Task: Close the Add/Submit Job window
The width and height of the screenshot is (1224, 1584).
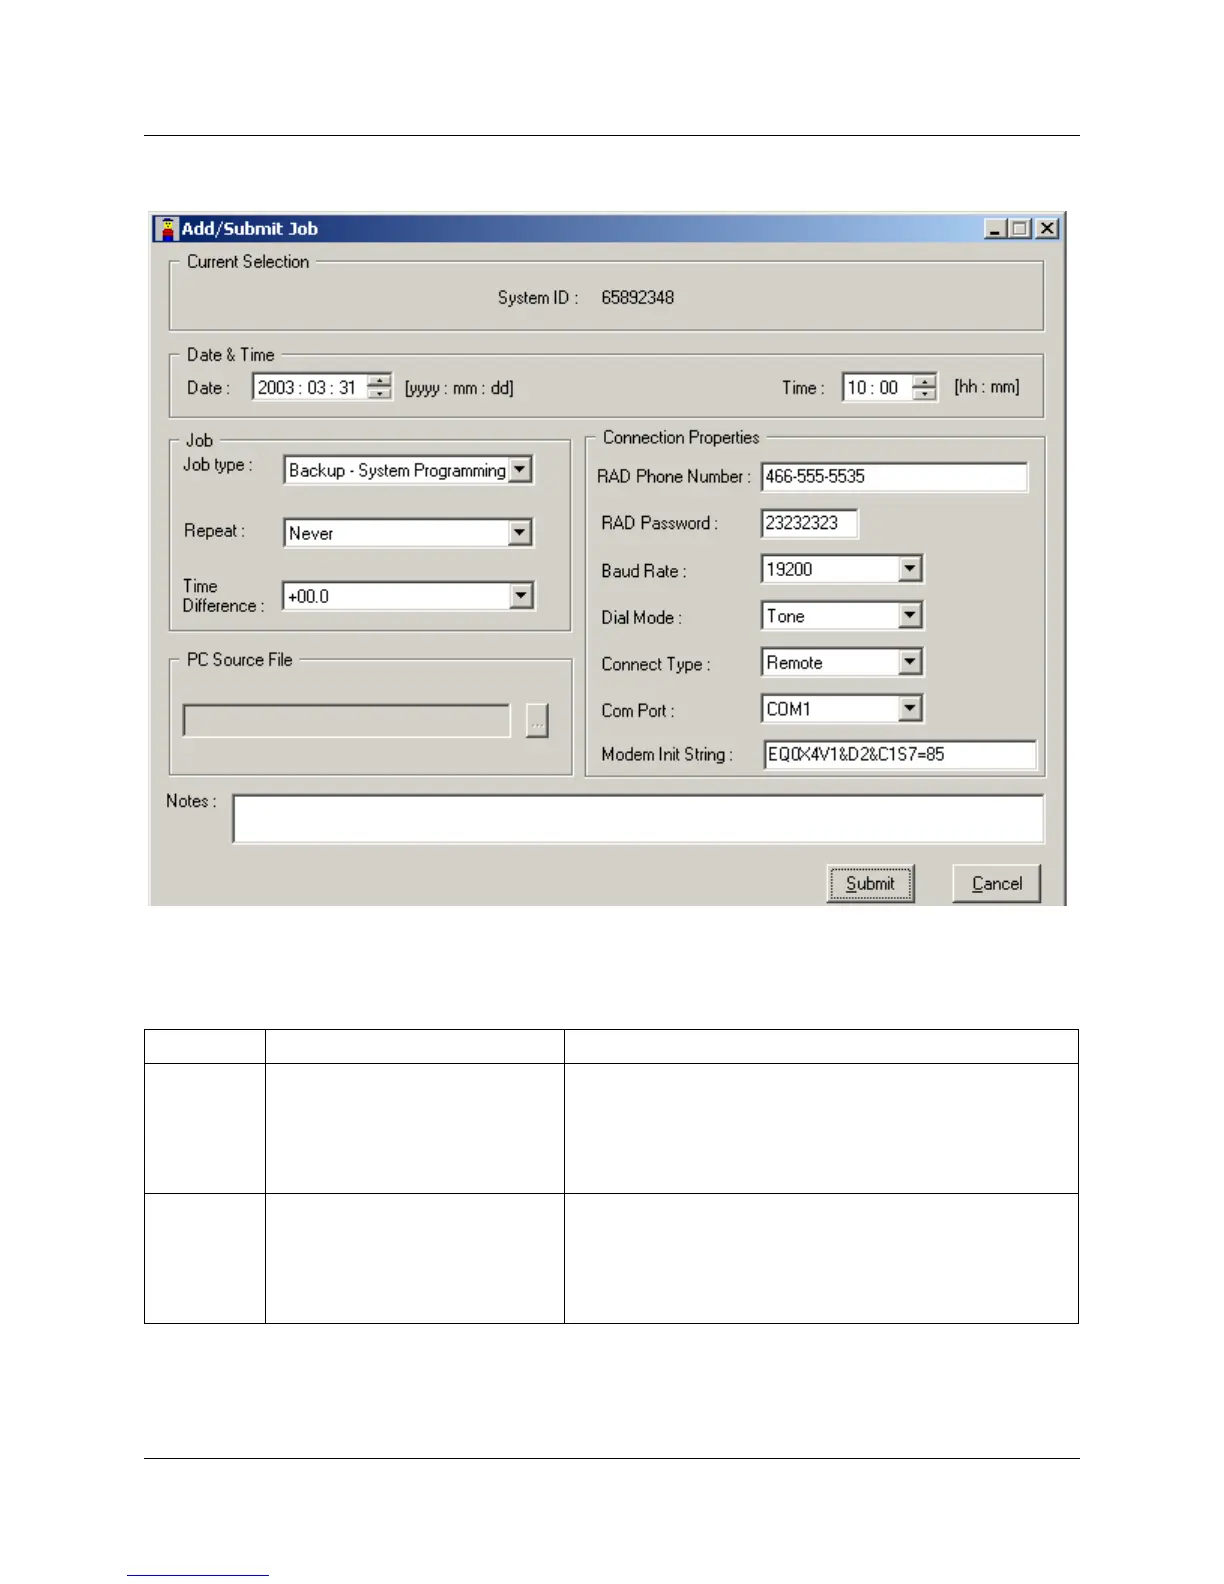Action: click(1046, 229)
